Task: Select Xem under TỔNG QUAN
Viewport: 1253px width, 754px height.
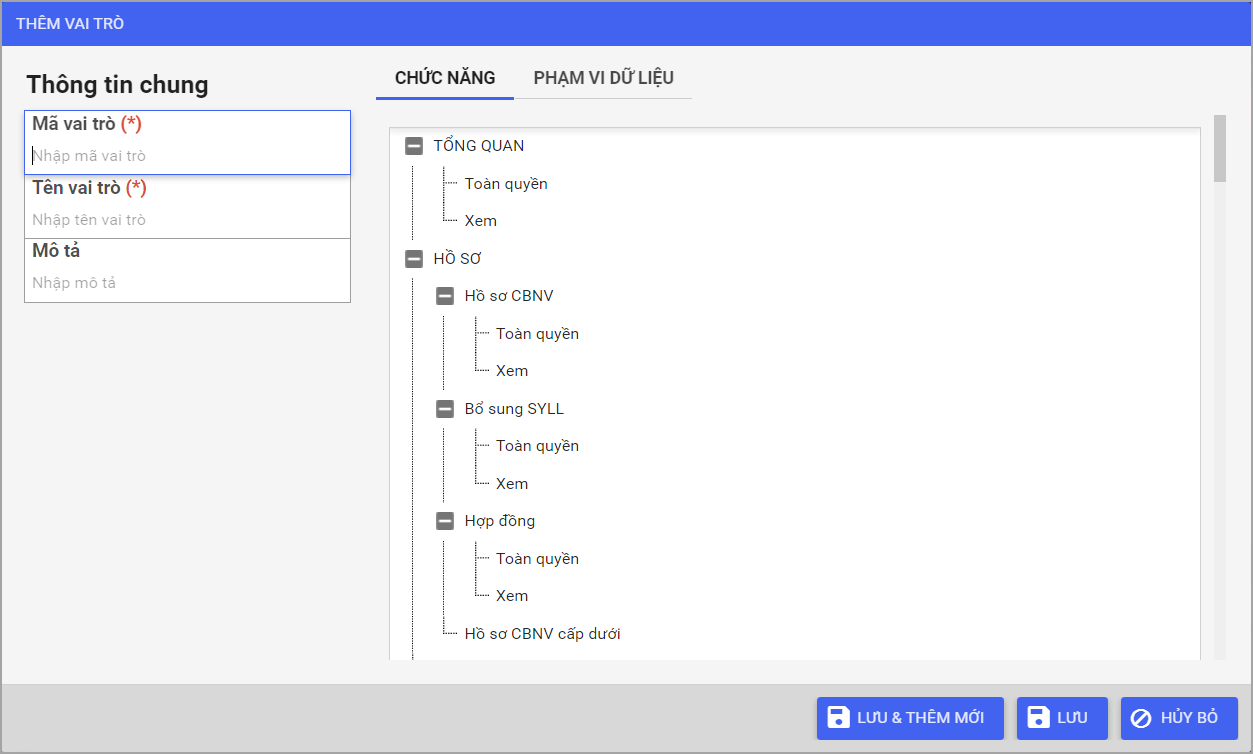Action: 480,221
